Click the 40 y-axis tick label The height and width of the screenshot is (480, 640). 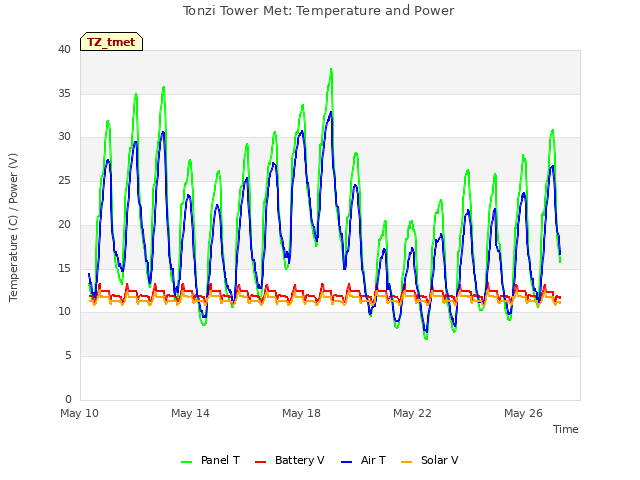64,50
